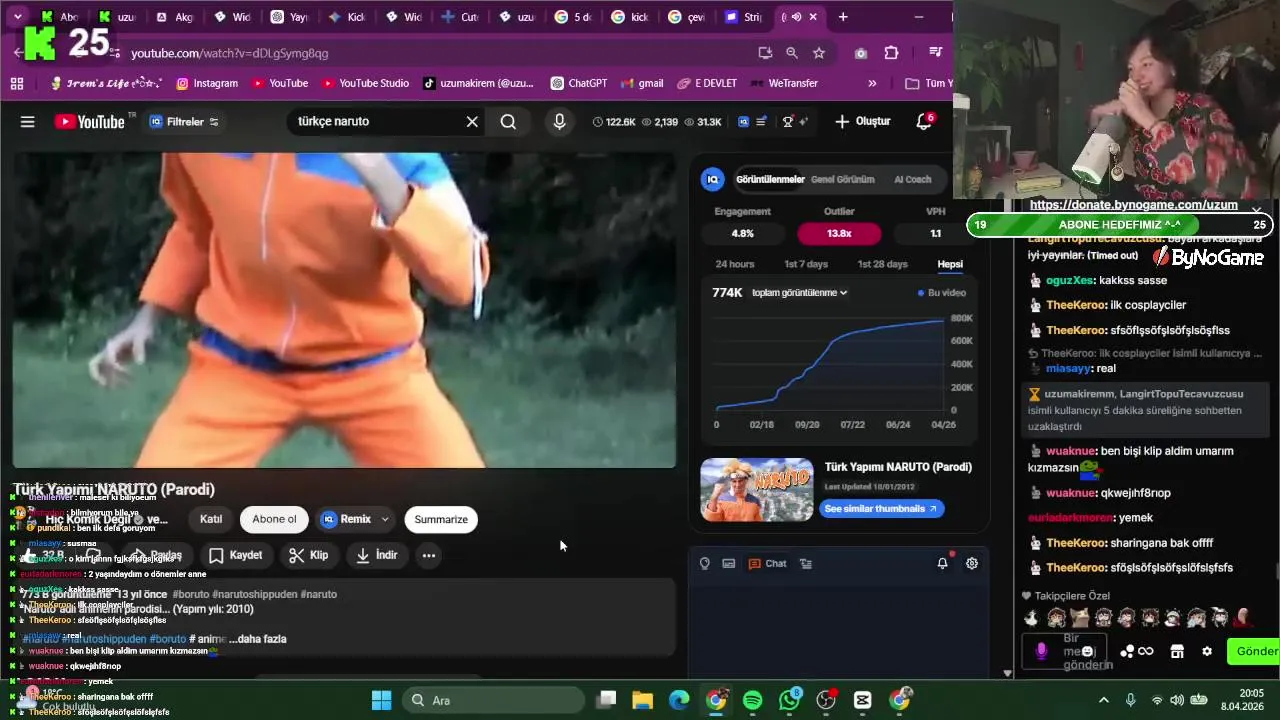The image size is (1280, 720).
Task: Clear the search query with the X
Action: click(472, 122)
